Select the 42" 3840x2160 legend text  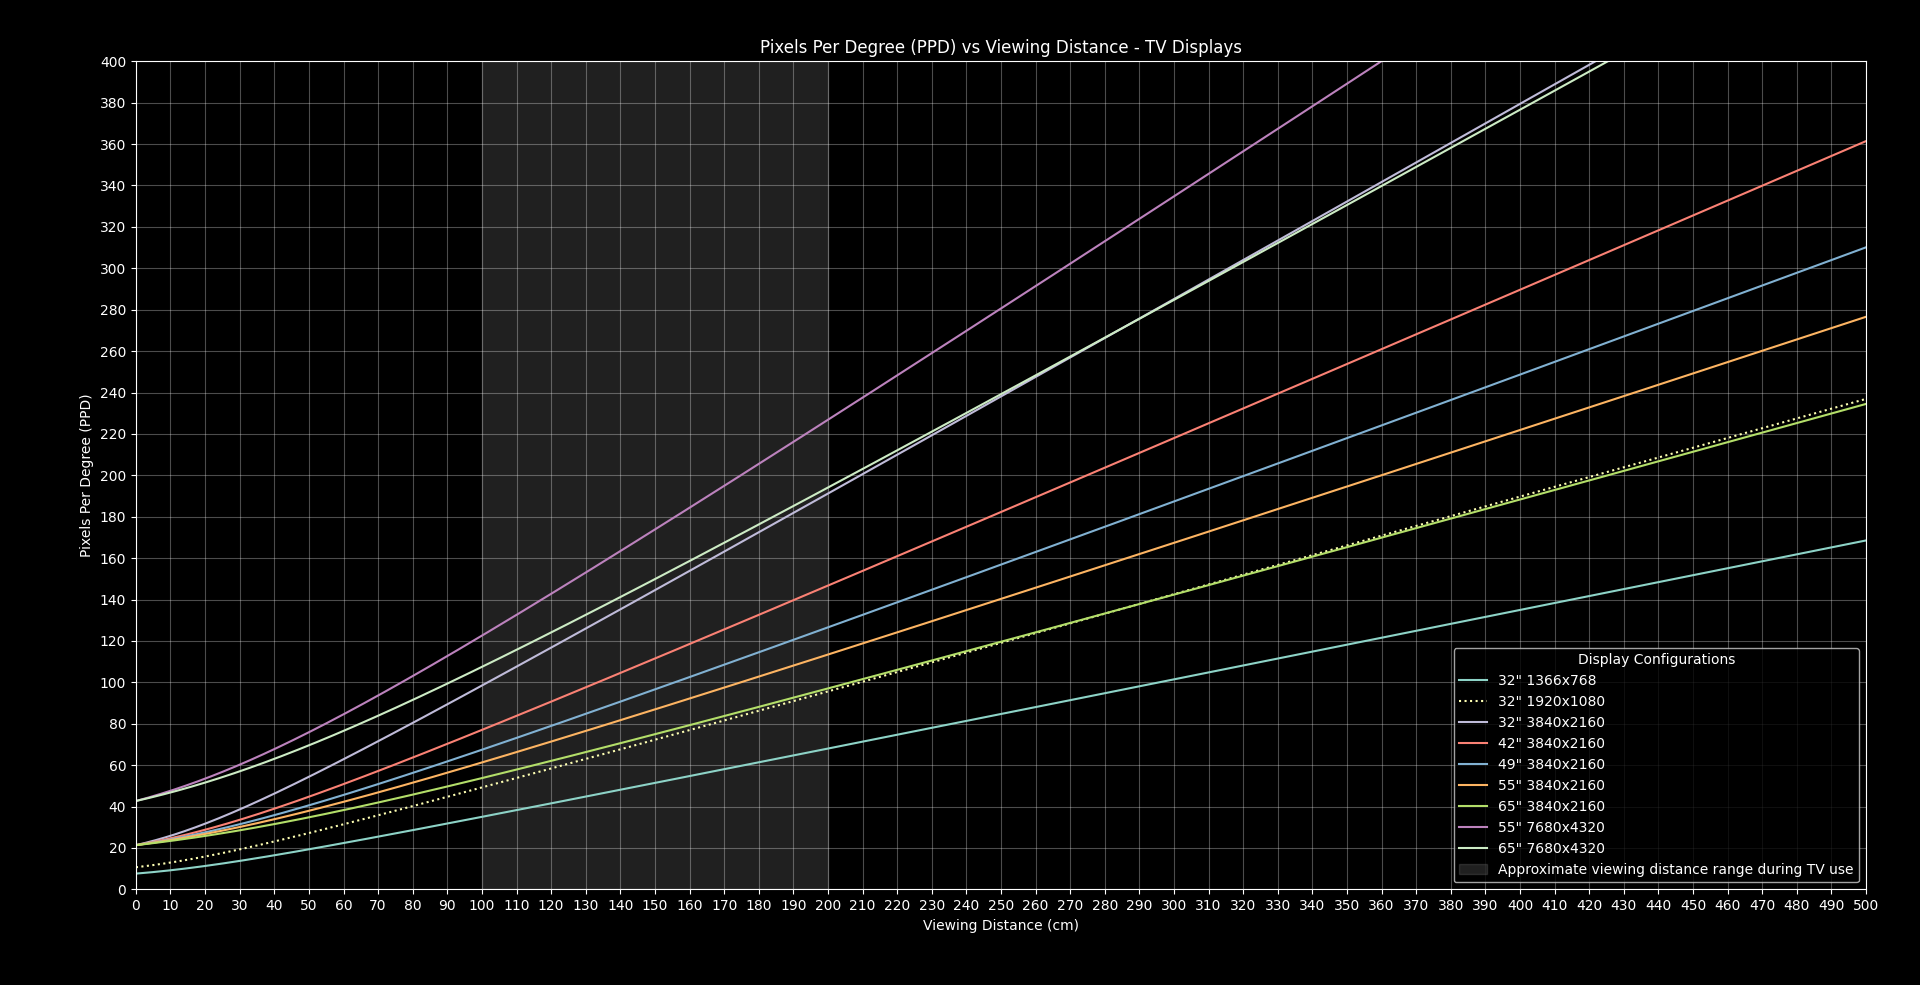(x=1551, y=744)
